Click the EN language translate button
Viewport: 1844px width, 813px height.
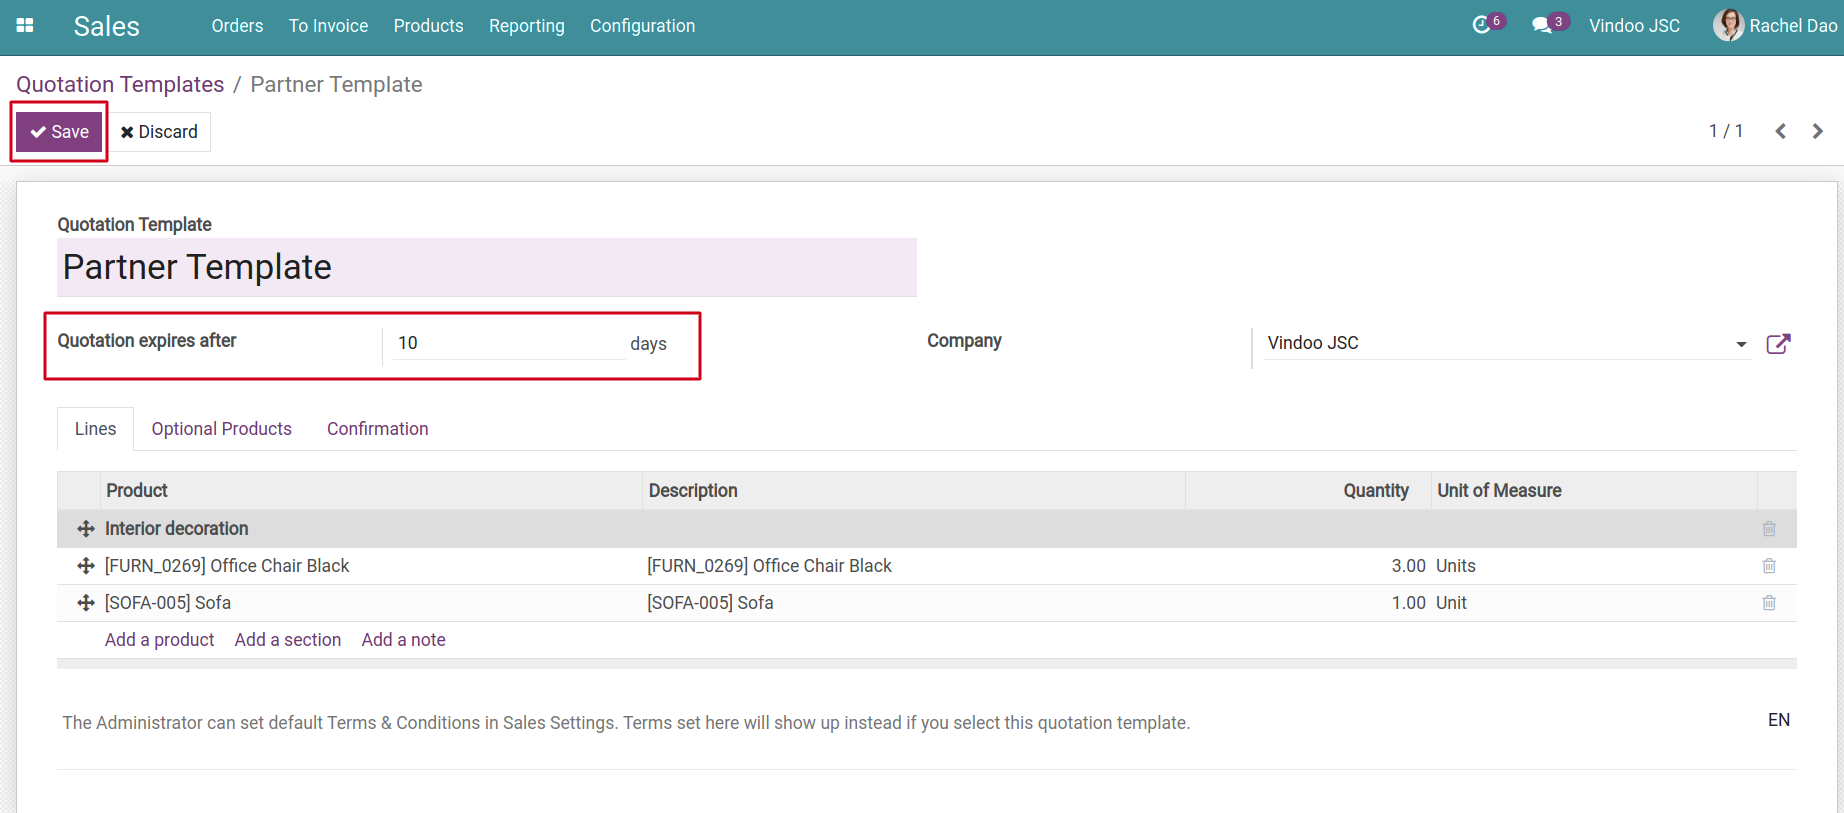[1778, 720]
